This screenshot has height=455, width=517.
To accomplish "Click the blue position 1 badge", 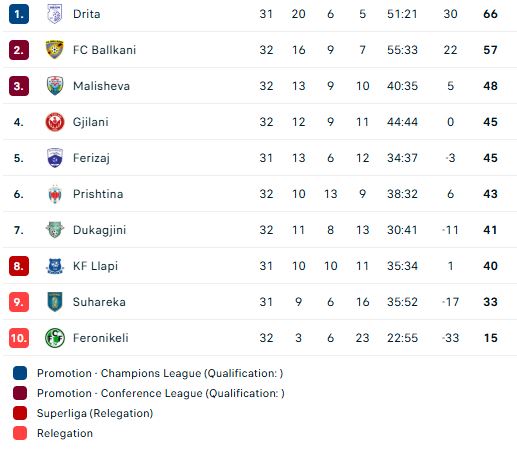I will (x=19, y=14).
